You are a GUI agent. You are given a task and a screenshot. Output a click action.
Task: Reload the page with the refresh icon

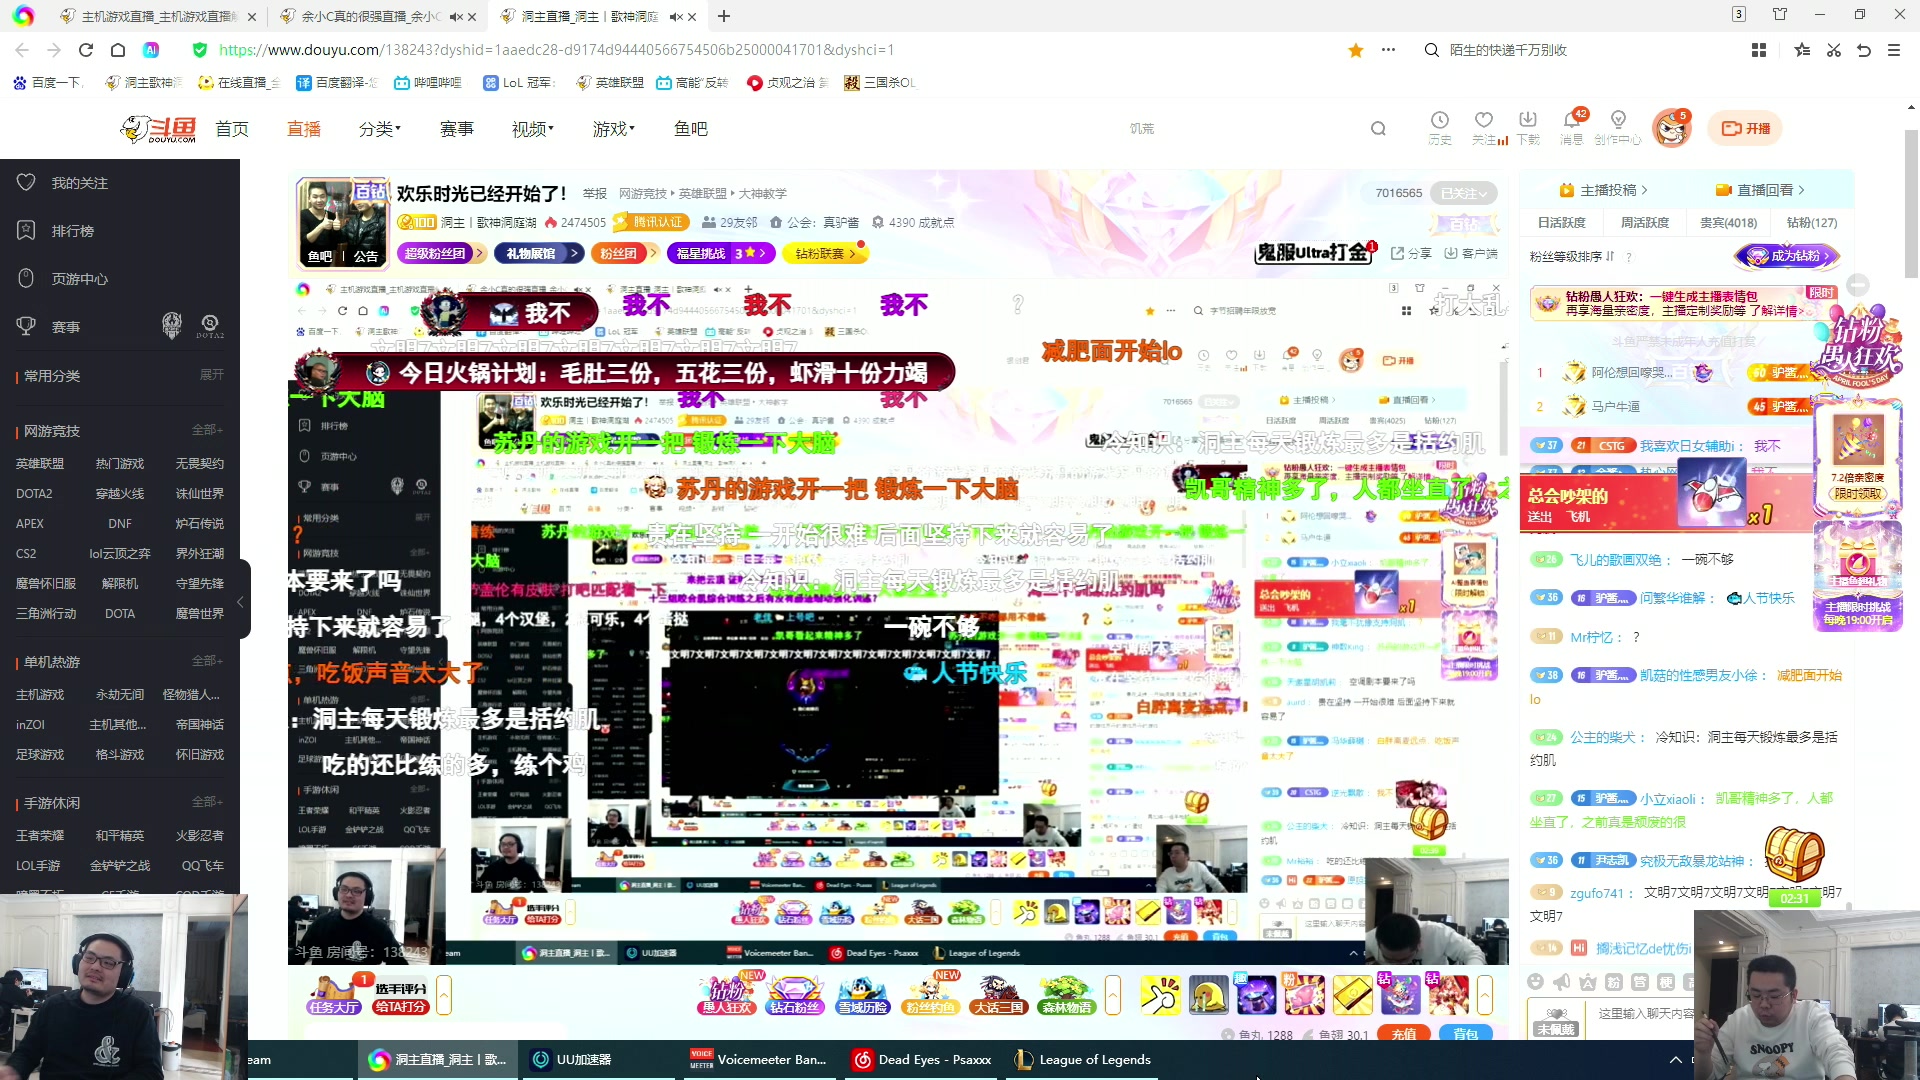86,50
